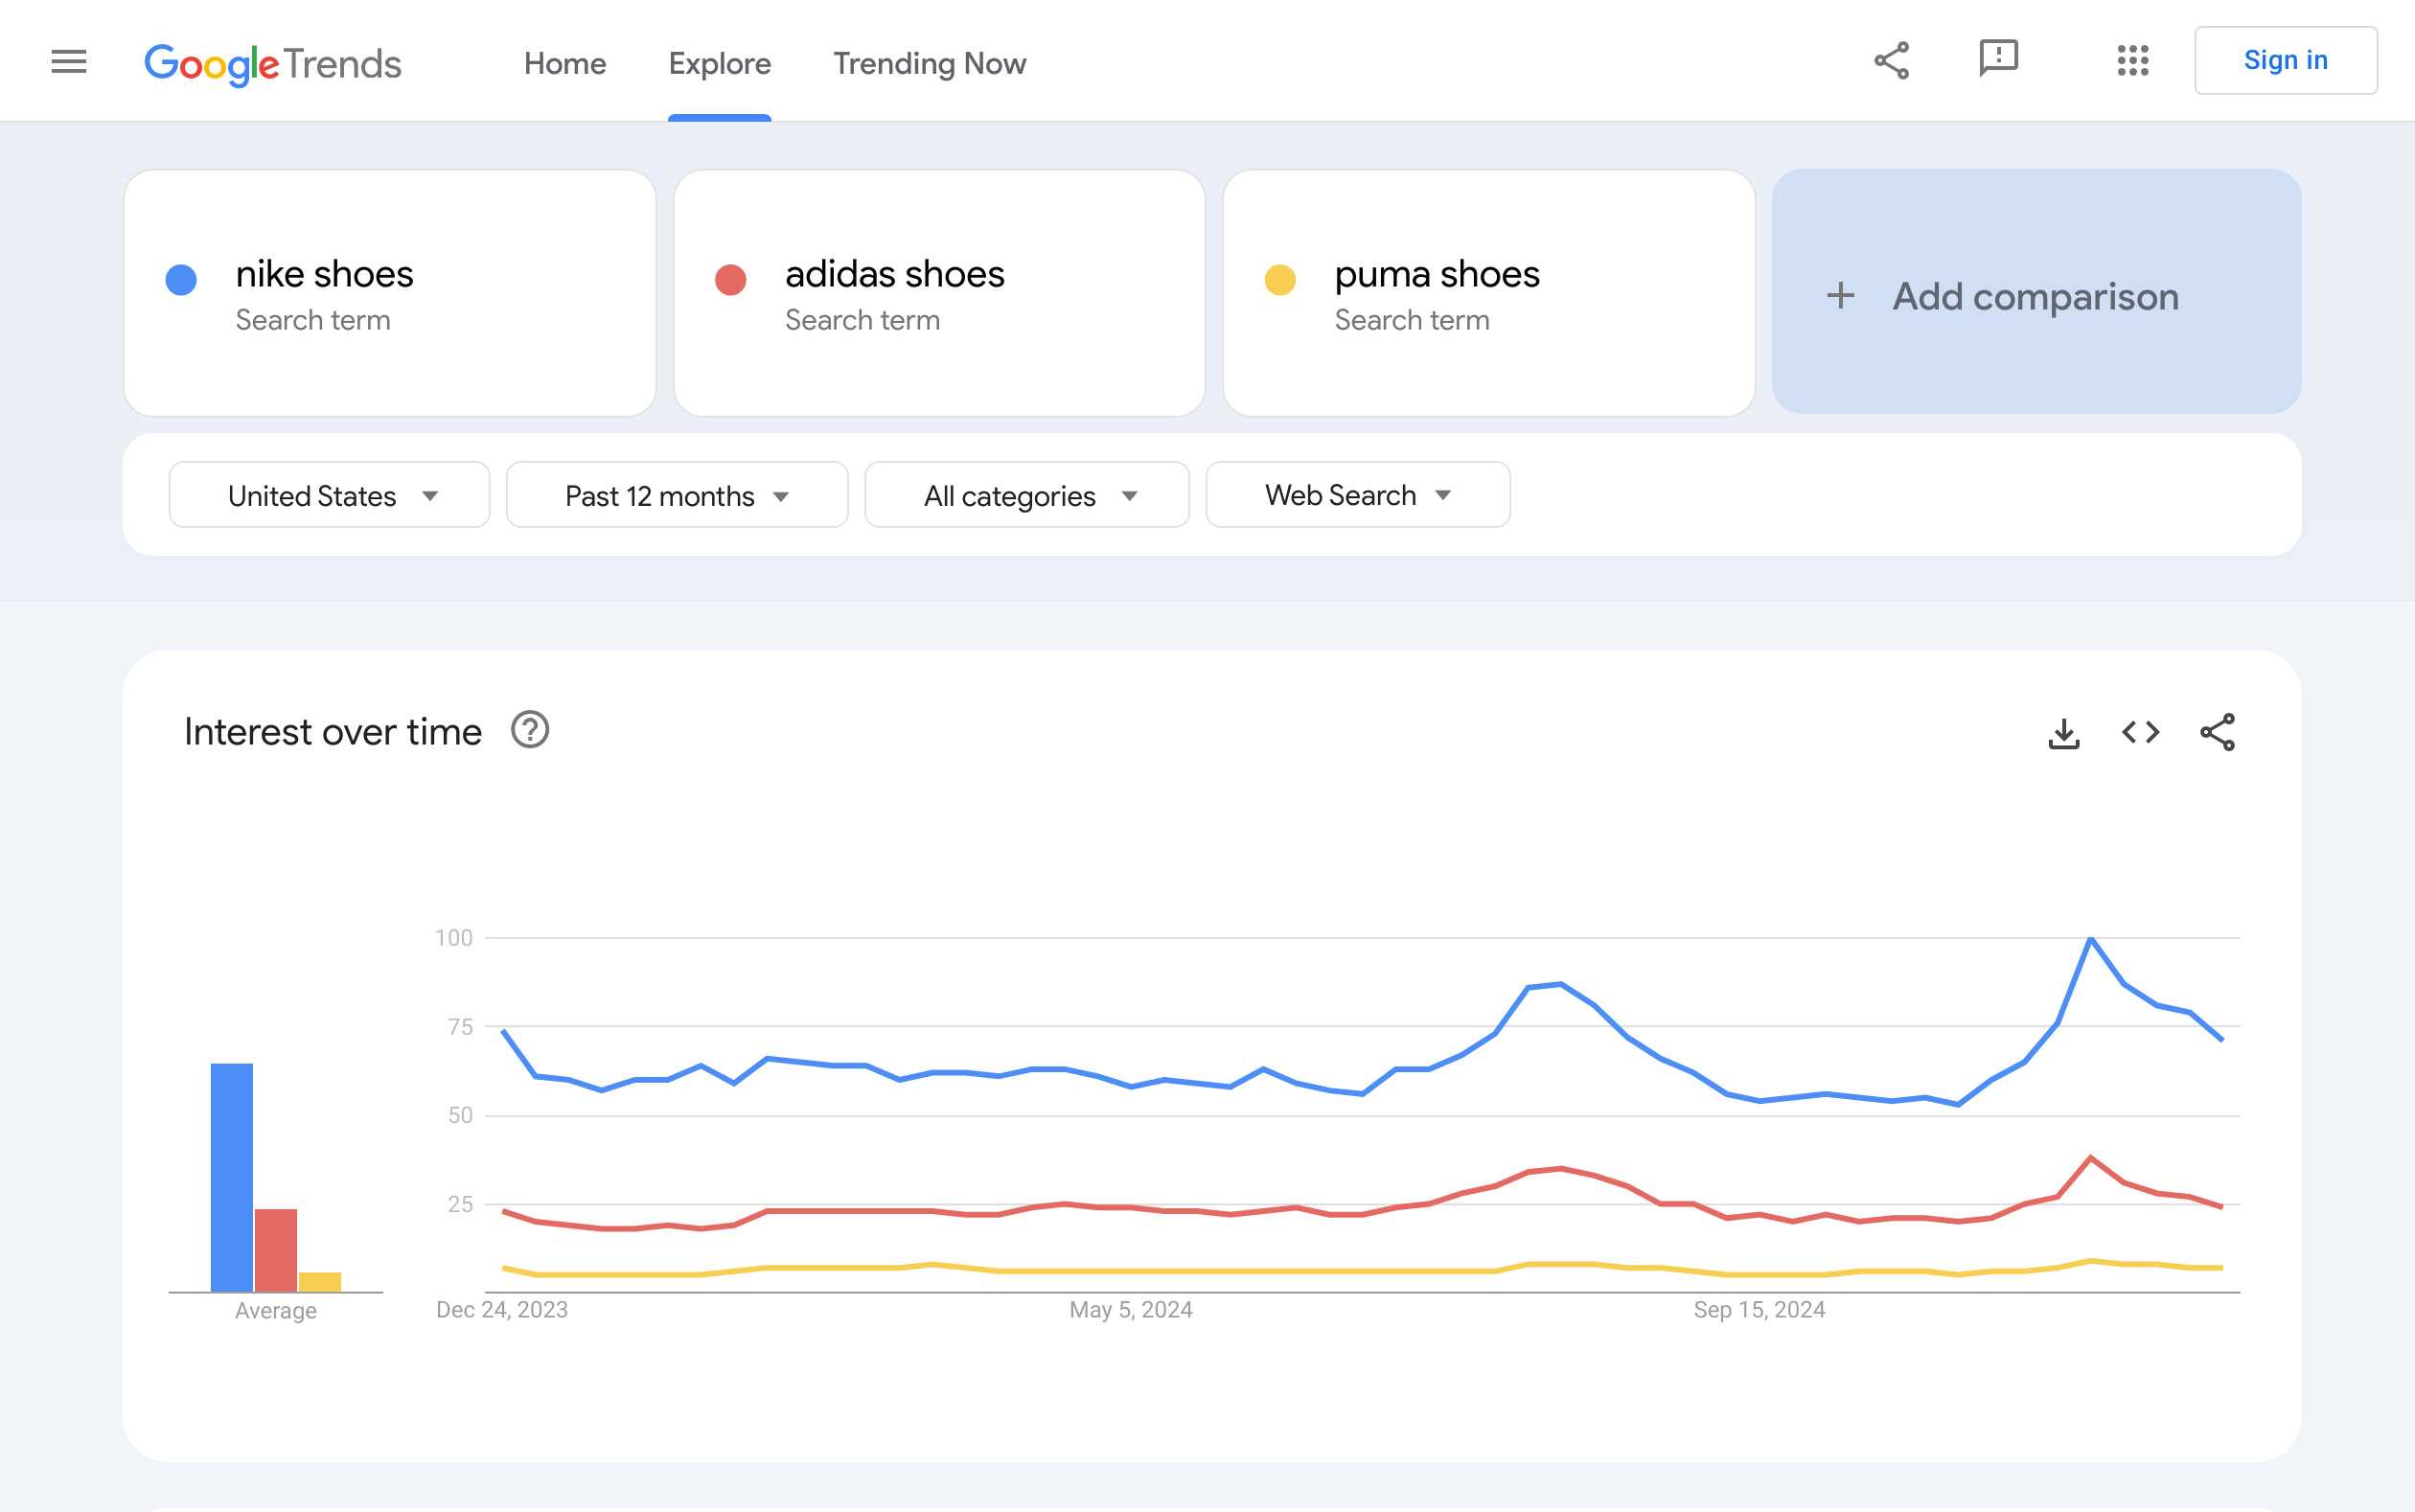Click the blue average bar
Image resolution: width=2415 pixels, height=1512 pixels.
click(232, 1178)
